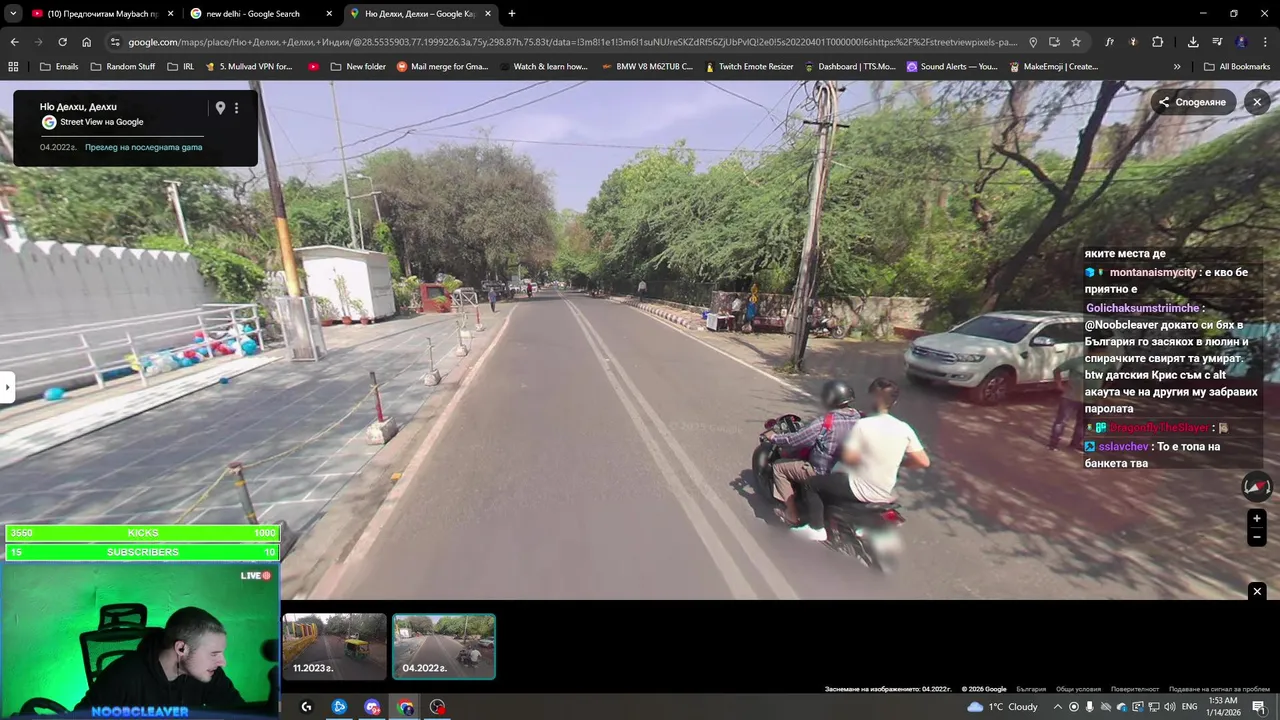This screenshot has height=720, width=1280.
Task: Select the Google Maps Ню Делхи tab
Action: pos(420,14)
